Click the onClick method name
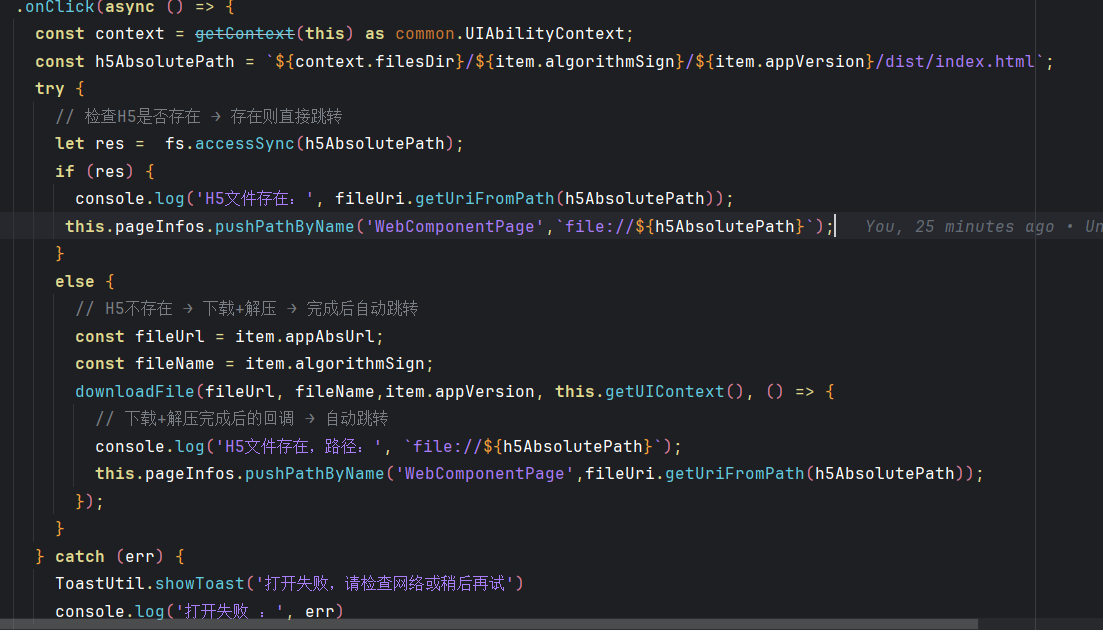1103x630 pixels. [x=59, y=7]
